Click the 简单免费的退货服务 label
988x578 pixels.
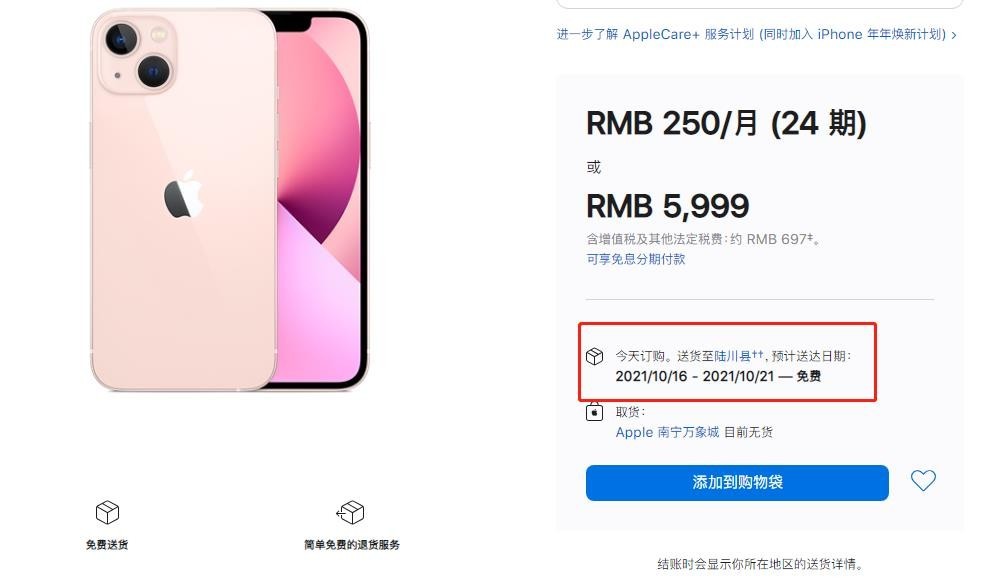352,545
